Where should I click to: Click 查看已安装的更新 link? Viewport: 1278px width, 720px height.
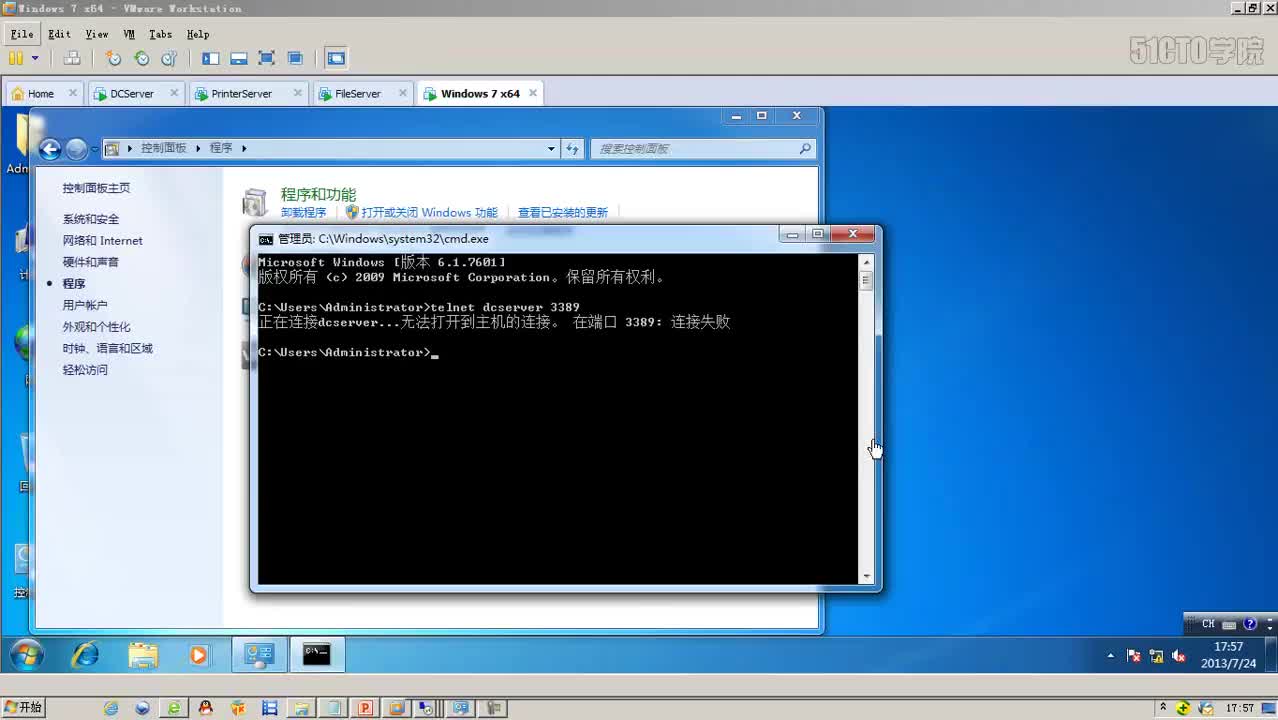coord(562,212)
